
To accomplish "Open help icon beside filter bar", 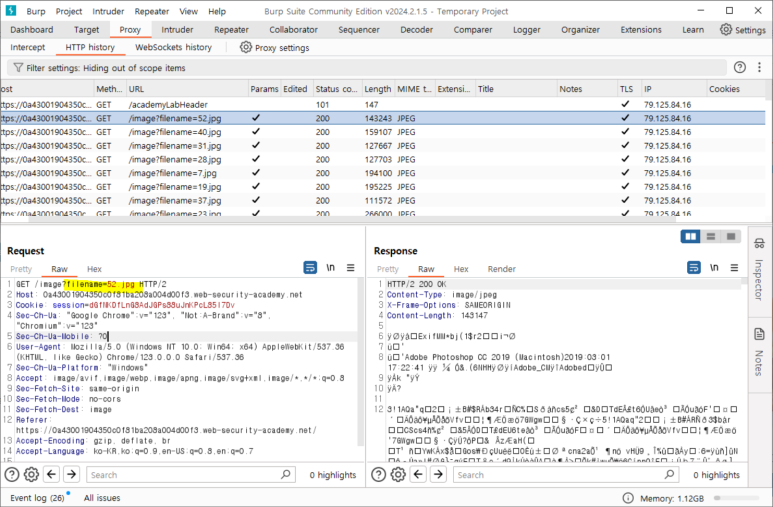I will (x=739, y=68).
